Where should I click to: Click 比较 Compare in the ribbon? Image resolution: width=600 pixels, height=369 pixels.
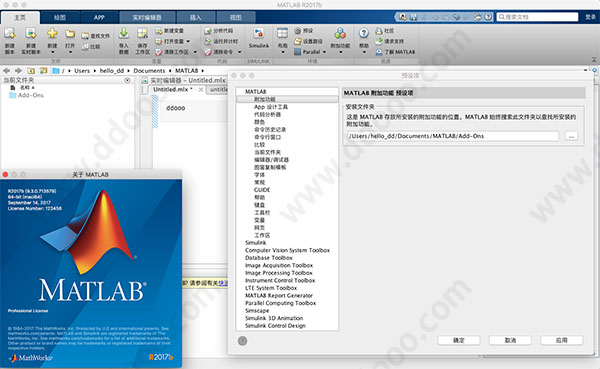pyautogui.click(x=91, y=46)
